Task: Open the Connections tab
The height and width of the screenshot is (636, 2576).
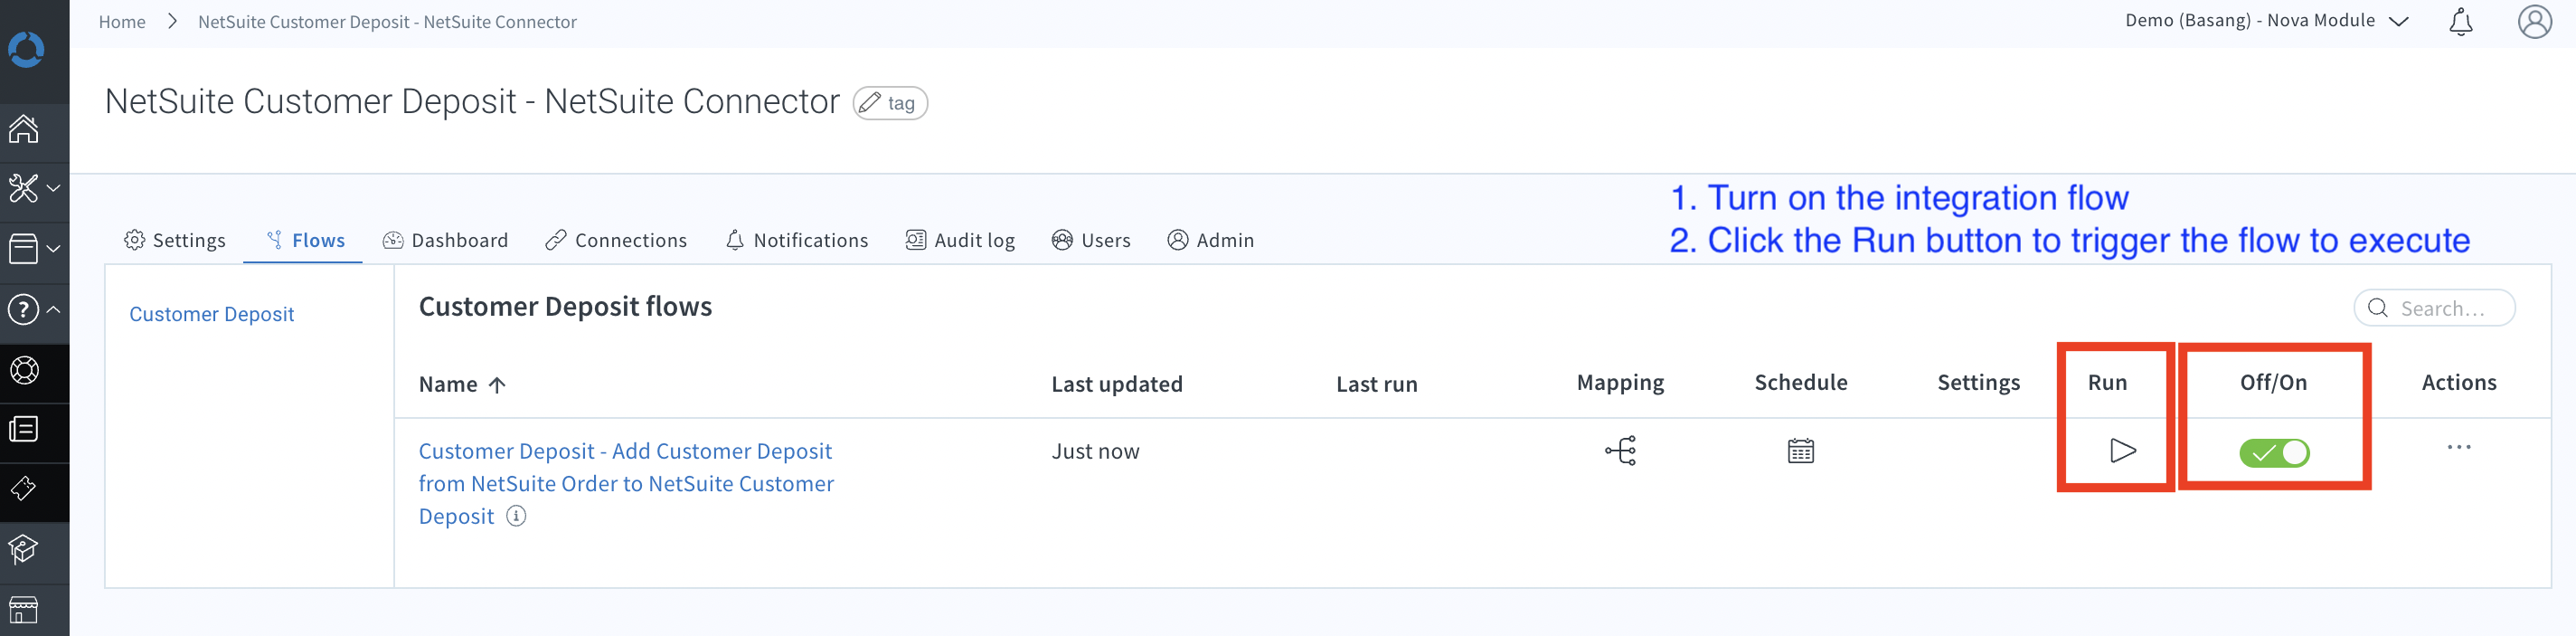Action: pos(616,240)
